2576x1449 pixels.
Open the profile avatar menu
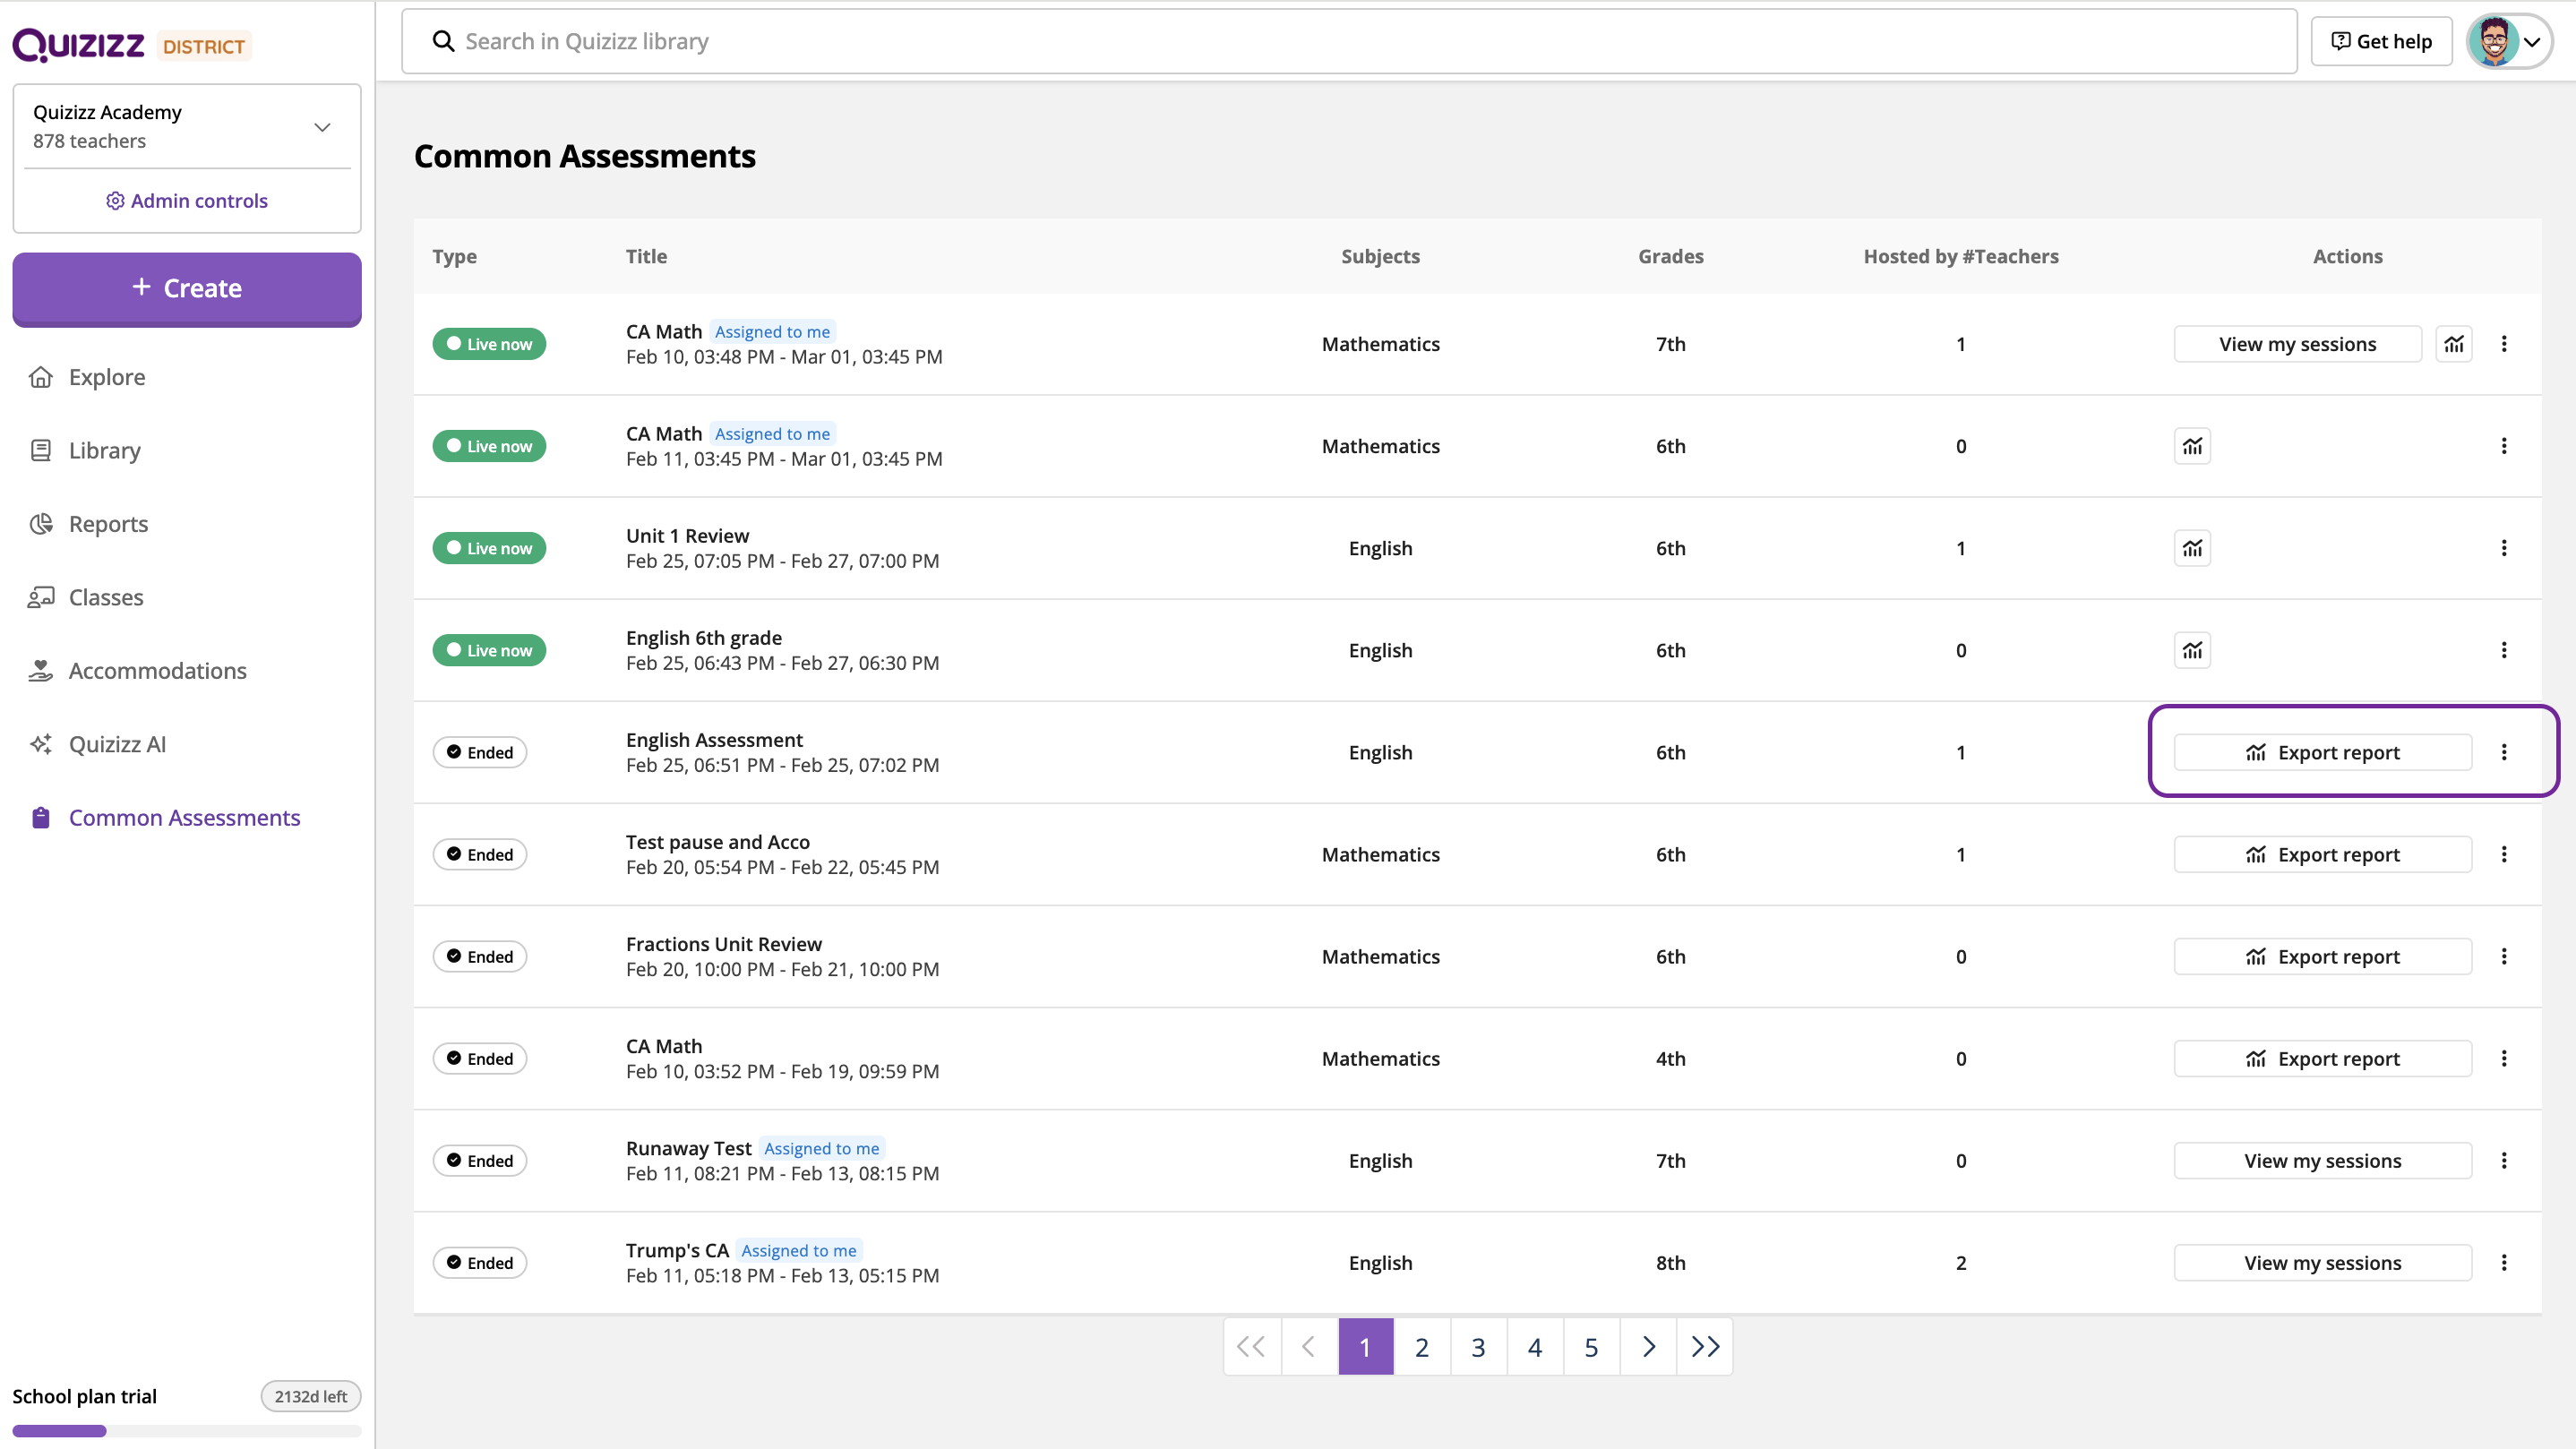2508,41
